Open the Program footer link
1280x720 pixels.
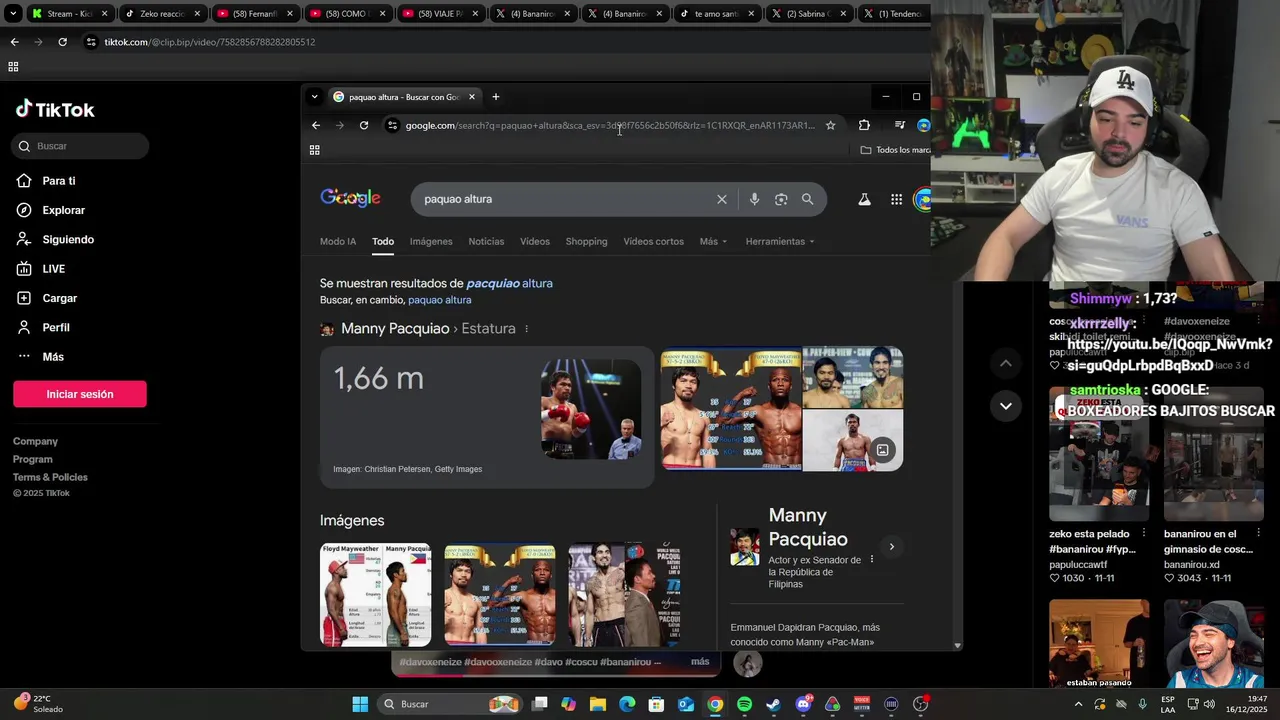point(33,459)
